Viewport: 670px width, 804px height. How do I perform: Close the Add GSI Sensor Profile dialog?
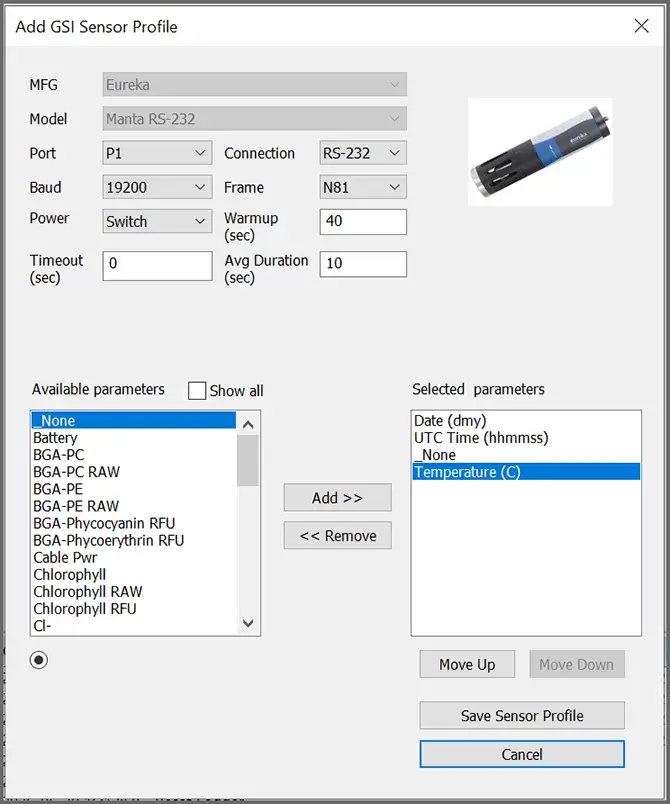coord(641,26)
